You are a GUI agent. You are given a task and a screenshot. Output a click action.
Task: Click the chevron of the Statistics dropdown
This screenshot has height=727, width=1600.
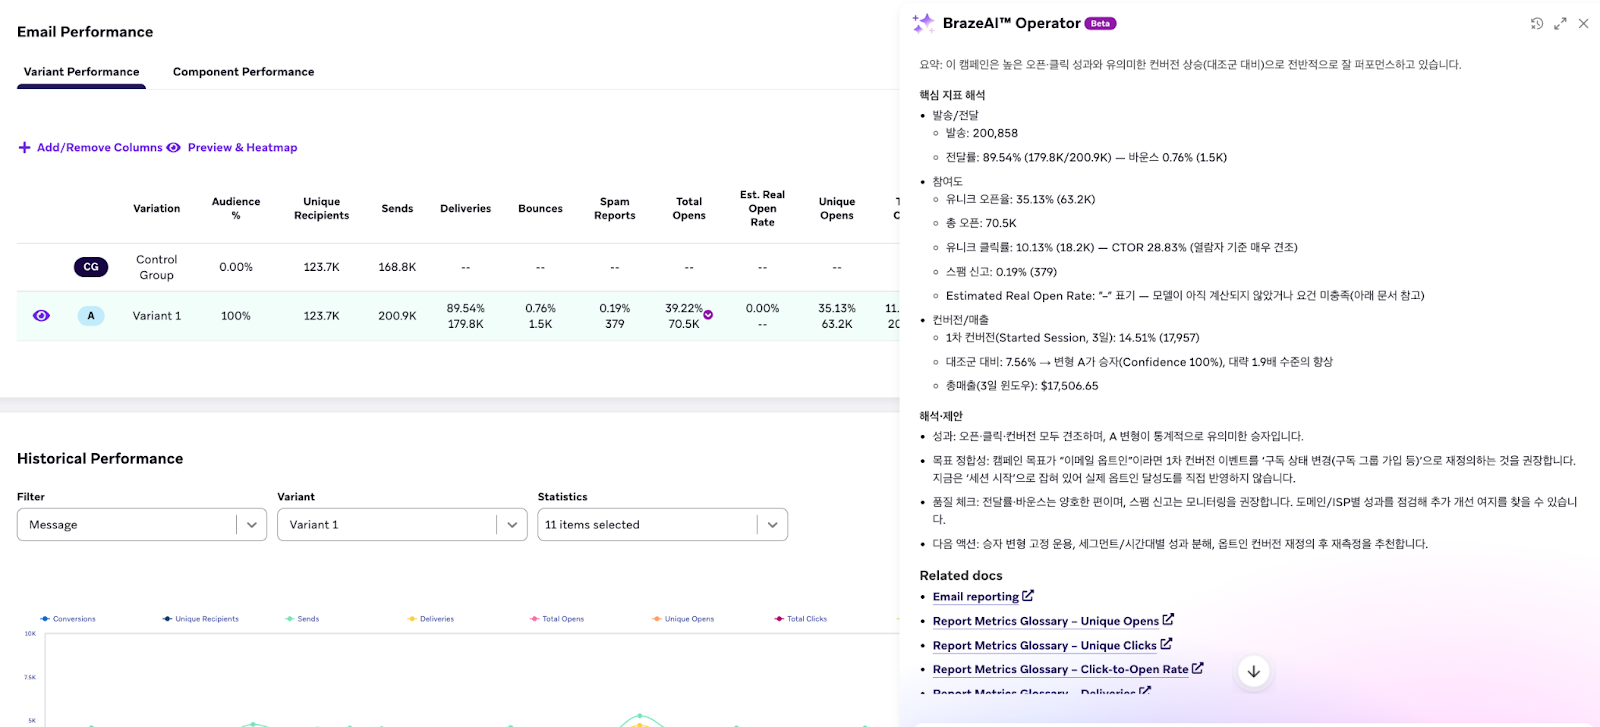pos(772,524)
